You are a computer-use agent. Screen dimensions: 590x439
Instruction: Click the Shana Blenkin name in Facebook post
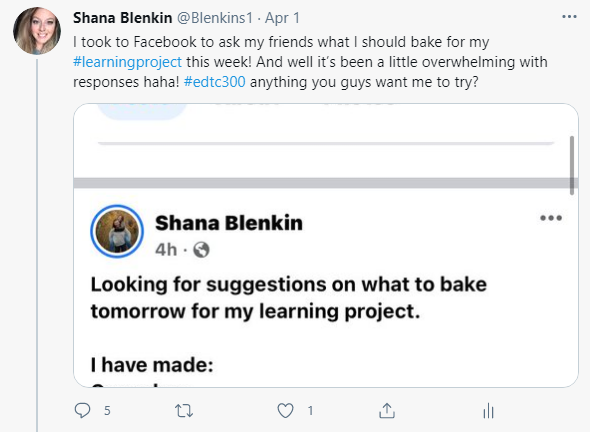coord(229,223)
